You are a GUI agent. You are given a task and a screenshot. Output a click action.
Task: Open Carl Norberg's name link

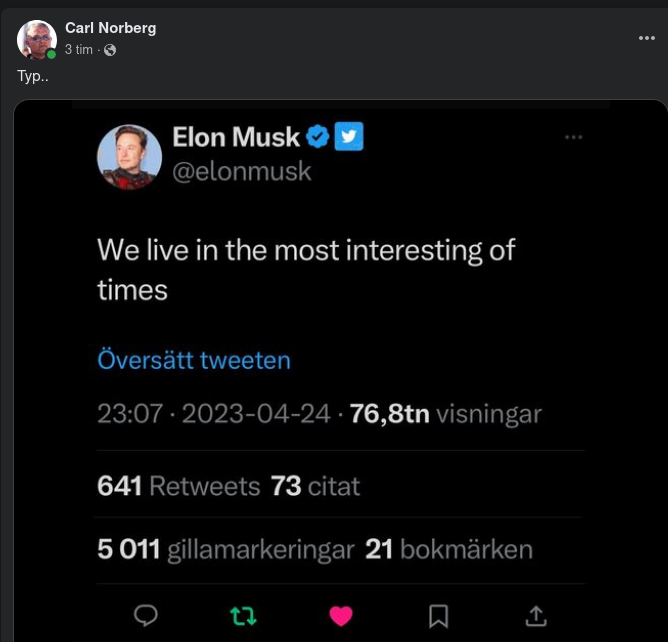110,28
